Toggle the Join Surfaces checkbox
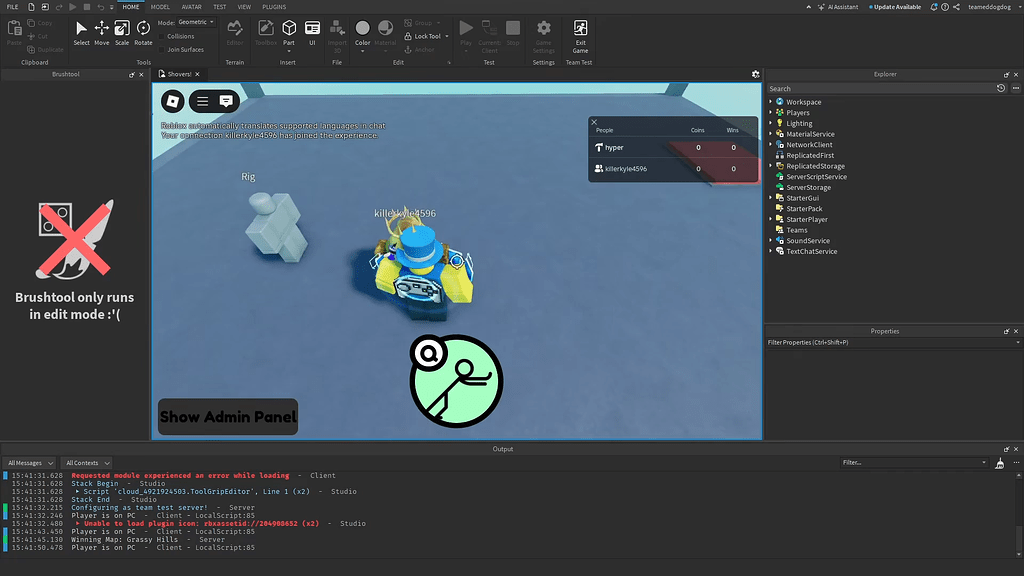 tap(162, 50)
